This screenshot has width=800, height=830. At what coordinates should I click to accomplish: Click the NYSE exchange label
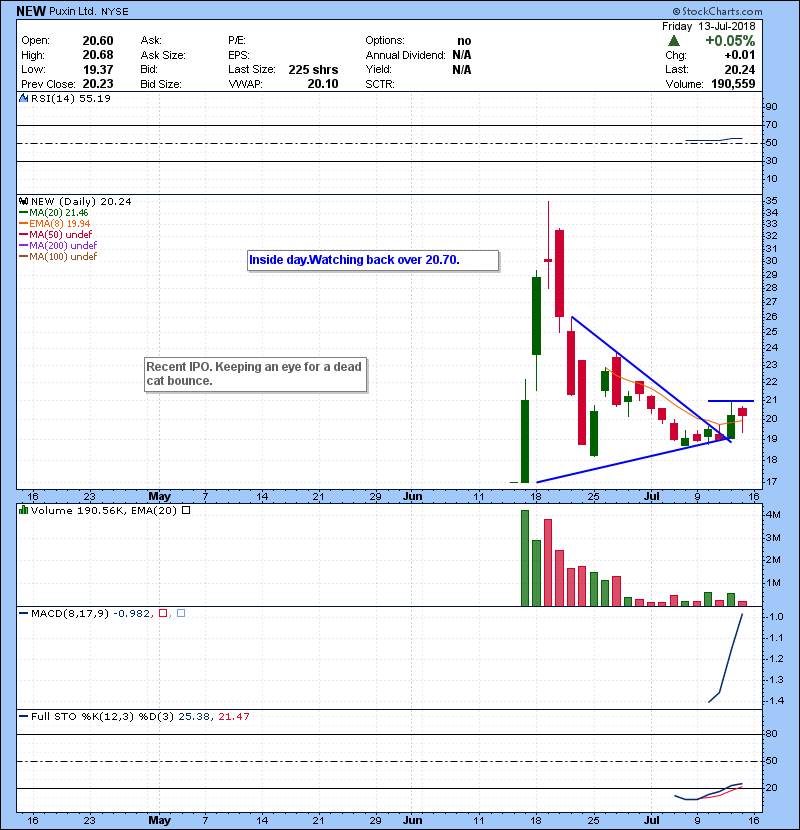click(x=115, y=12)
